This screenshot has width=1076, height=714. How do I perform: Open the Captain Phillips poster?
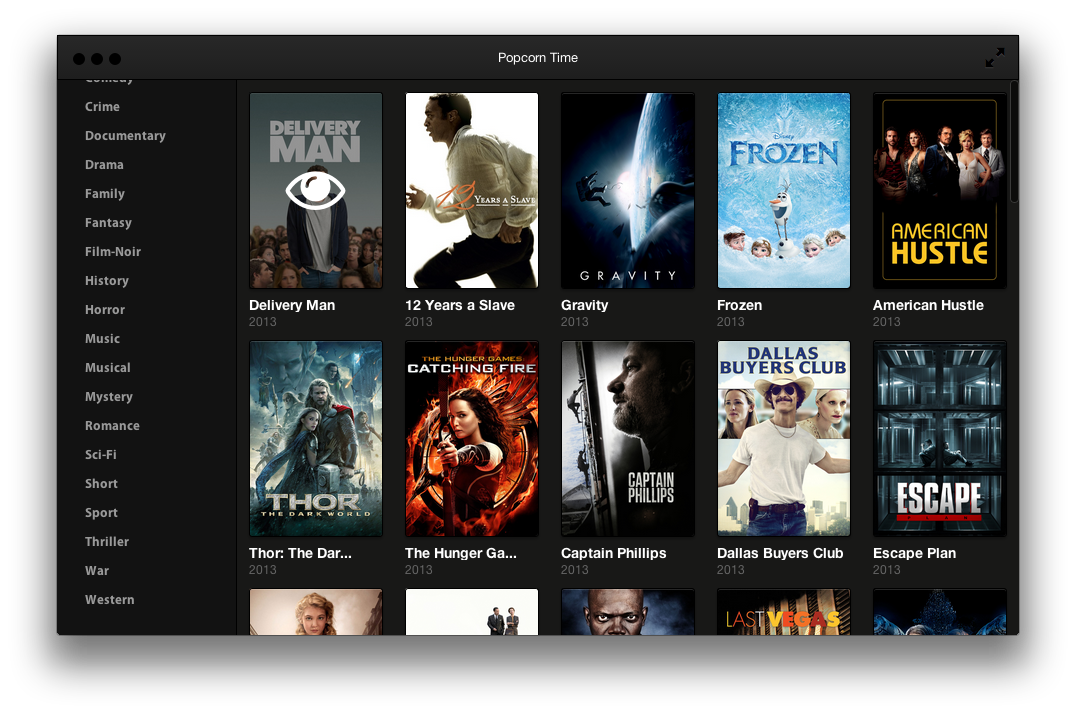(x=628, y=439)
